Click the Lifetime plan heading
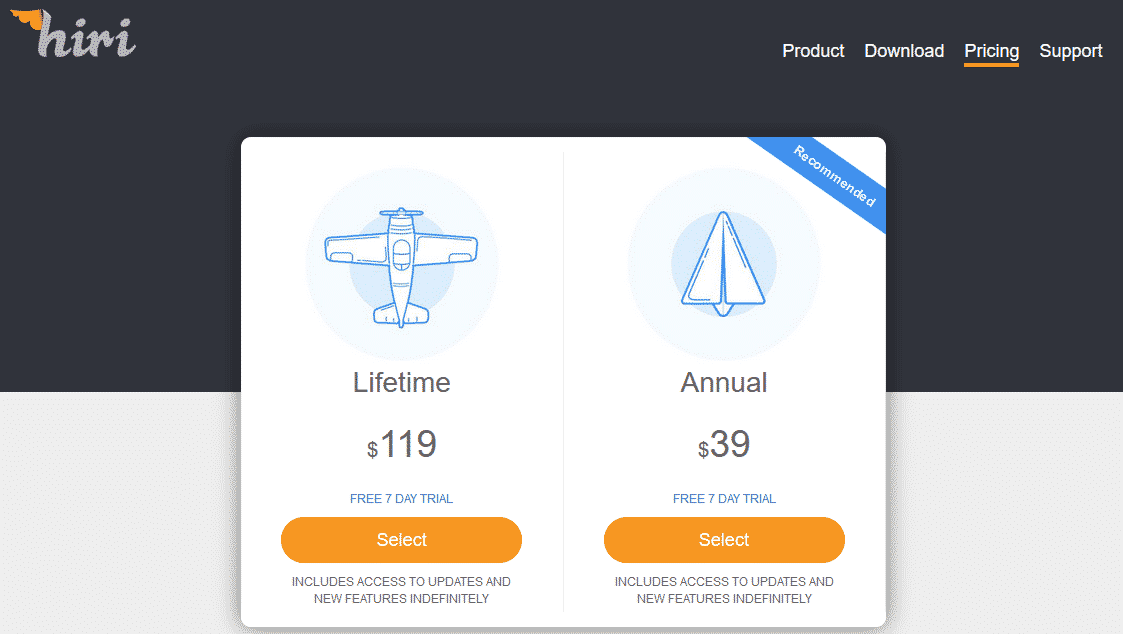The width and height of the screenshot is (1123, 634). pos(401,382)
